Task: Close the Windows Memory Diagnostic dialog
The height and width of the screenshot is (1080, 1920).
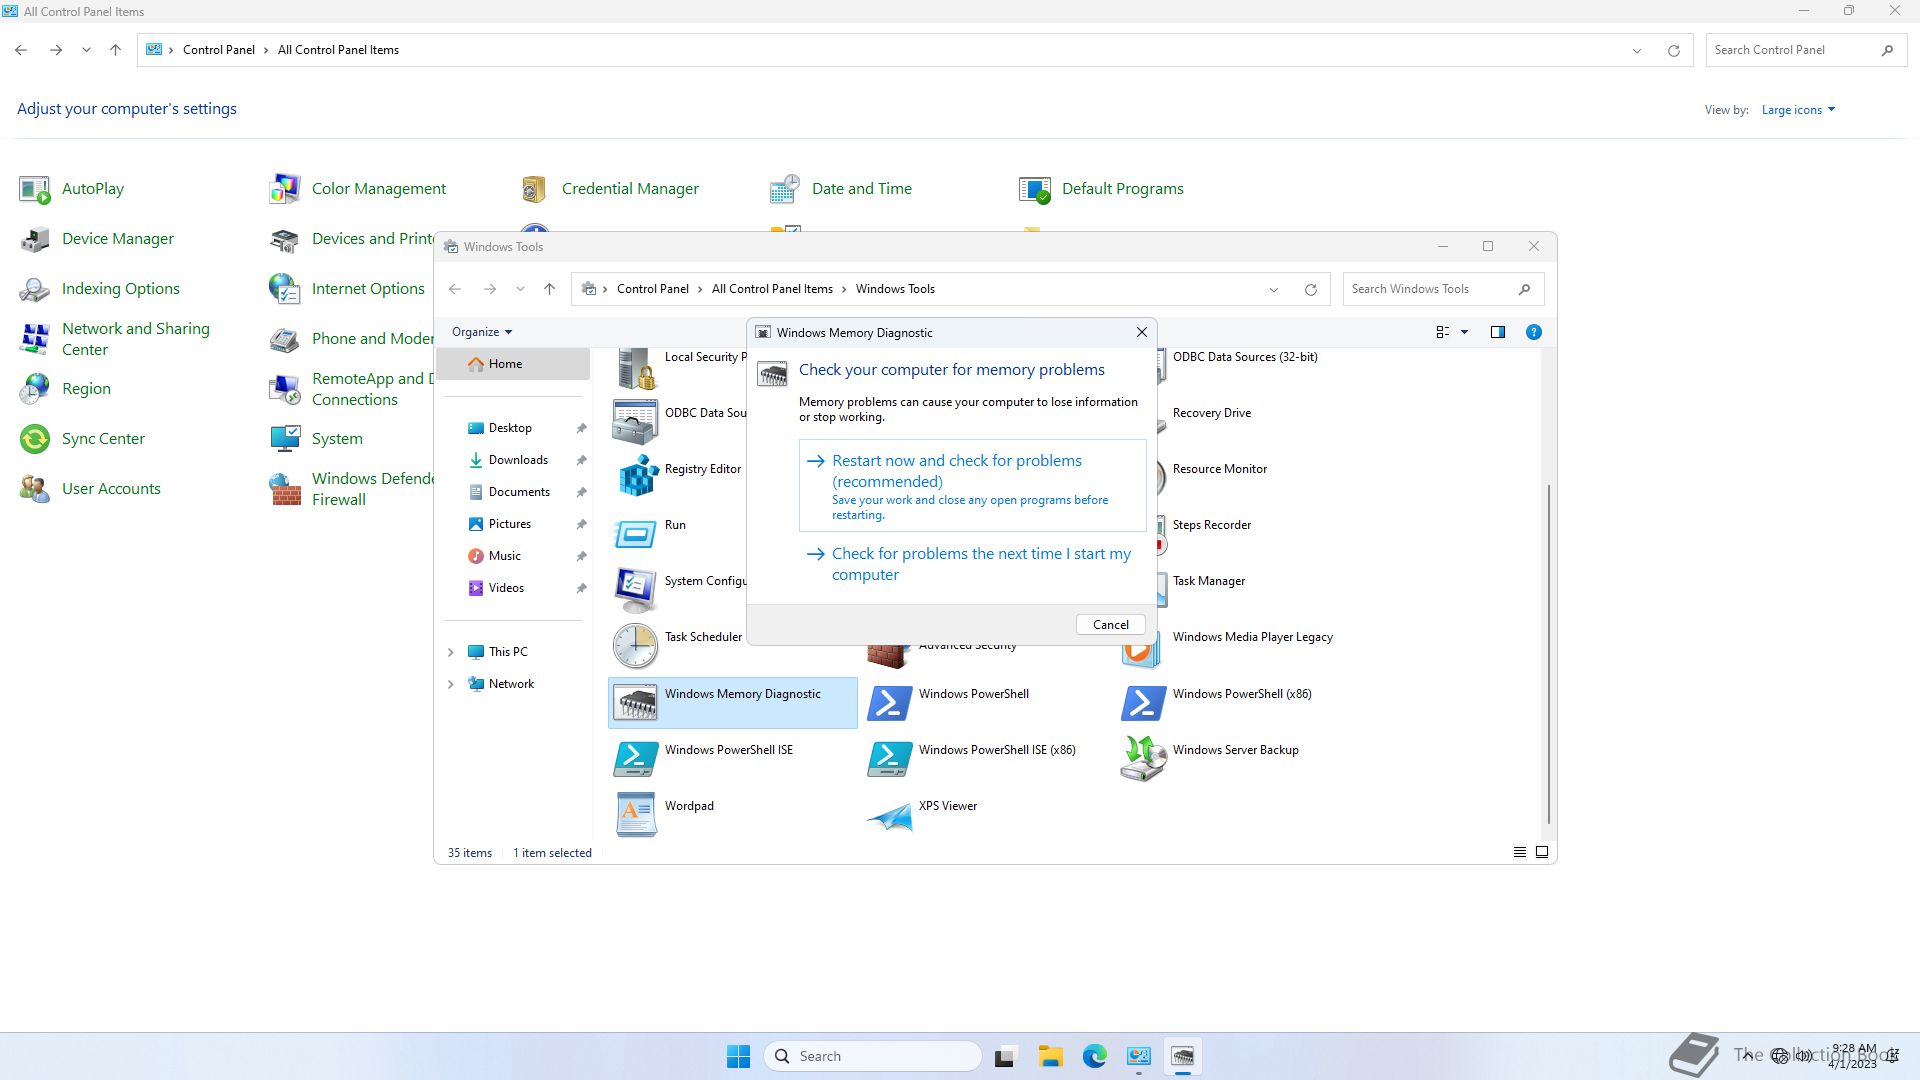Action: coord(1141,333)
